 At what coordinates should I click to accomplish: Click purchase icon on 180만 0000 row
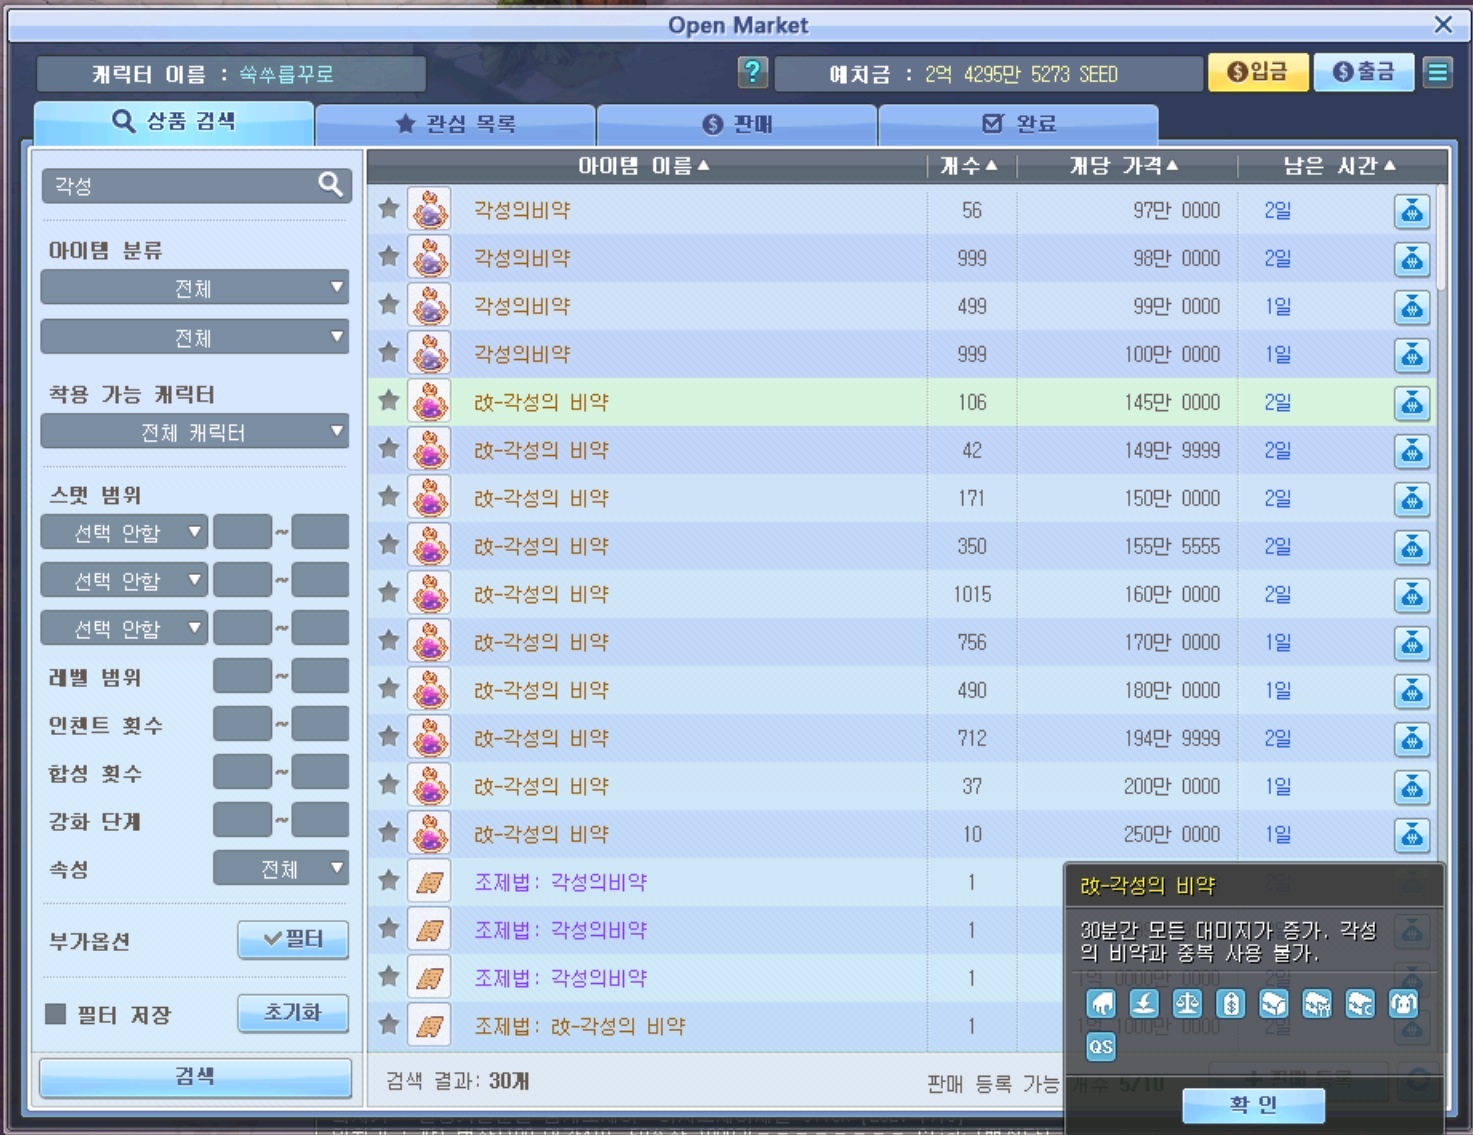tap(1411, 691)
